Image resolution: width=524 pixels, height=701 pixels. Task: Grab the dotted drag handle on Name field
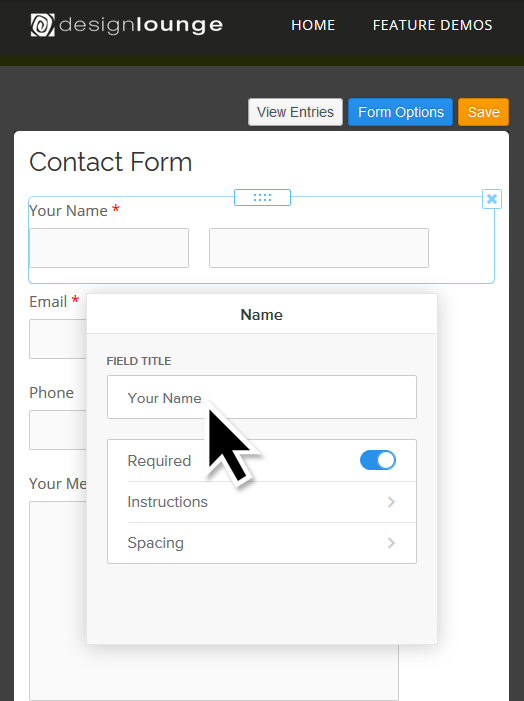point(262,198)
